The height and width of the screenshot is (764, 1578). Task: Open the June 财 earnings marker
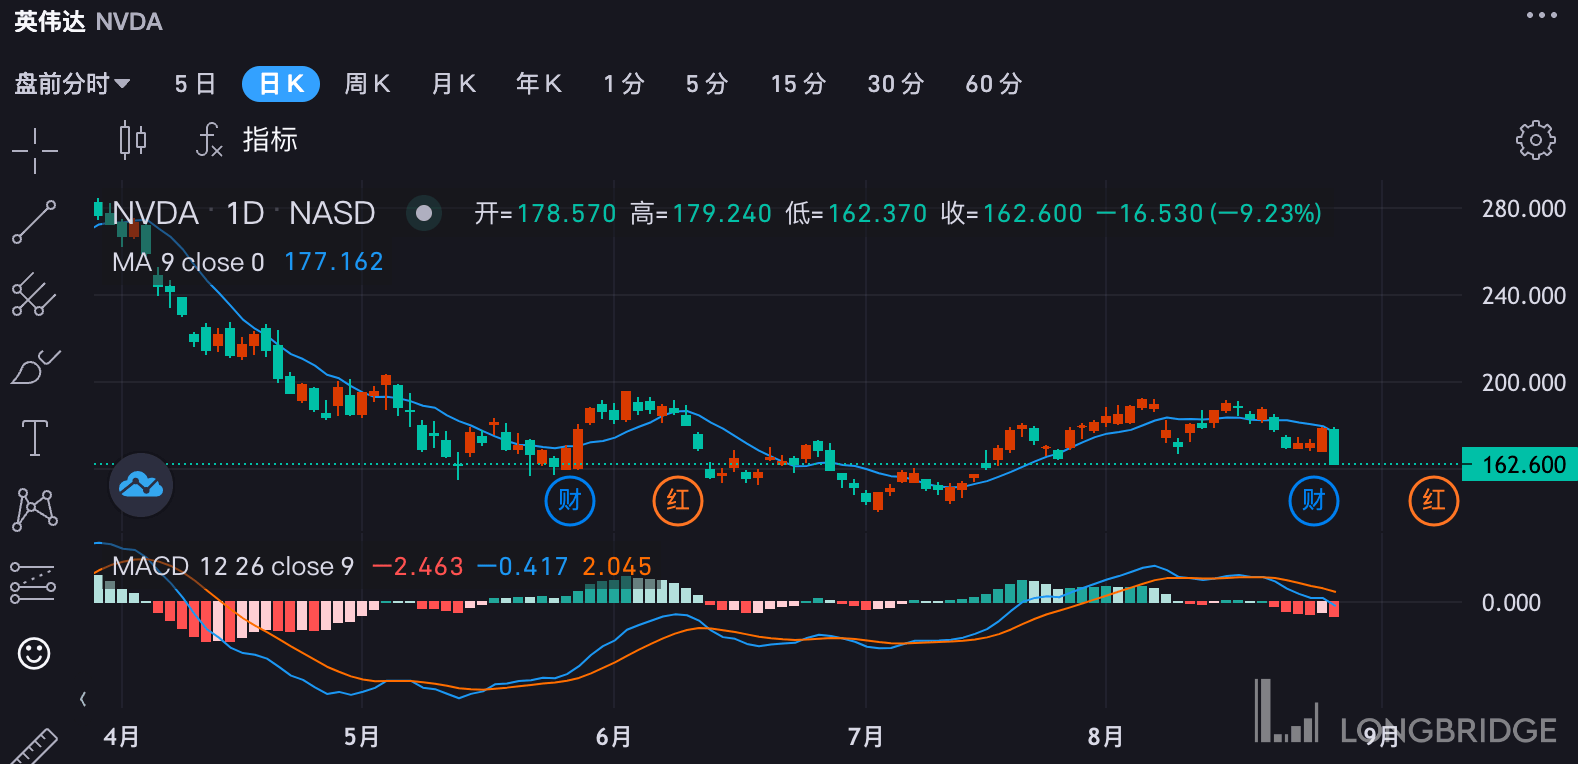pyautogui.click(x=570, y=501)
